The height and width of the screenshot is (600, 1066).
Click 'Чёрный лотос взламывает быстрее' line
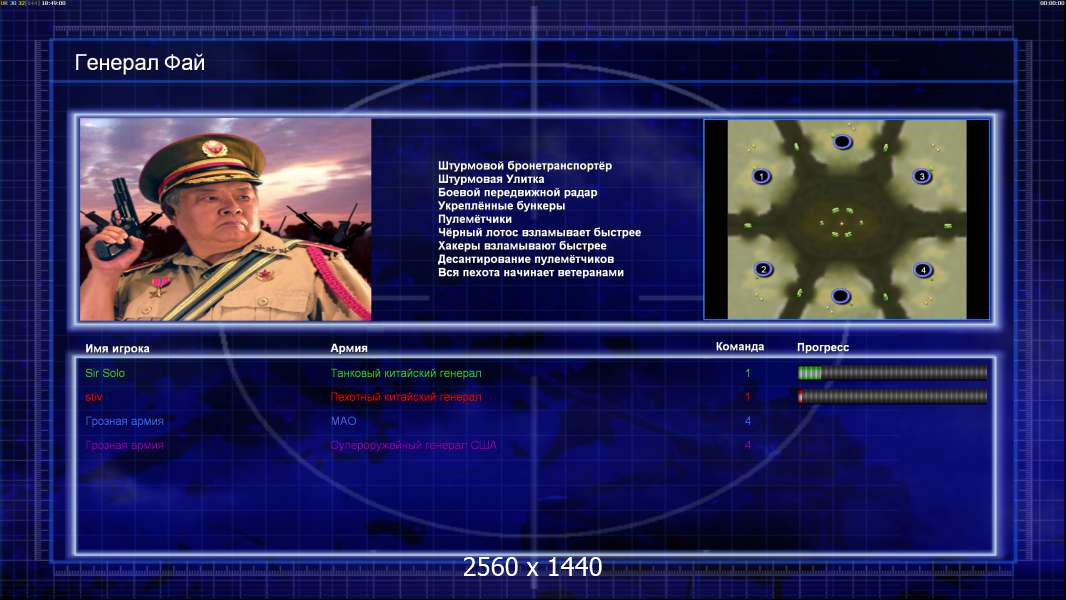[x=539, y=232]
